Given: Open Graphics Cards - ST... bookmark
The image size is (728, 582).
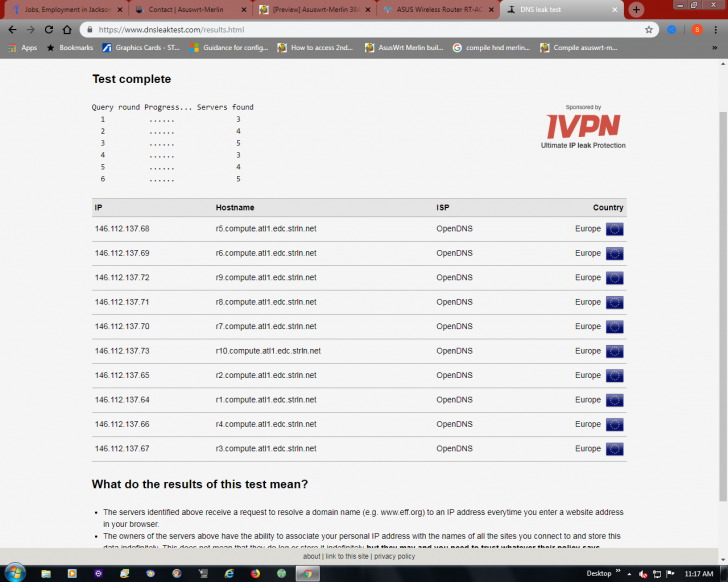Looking at the screenshot, I should 141,48.
